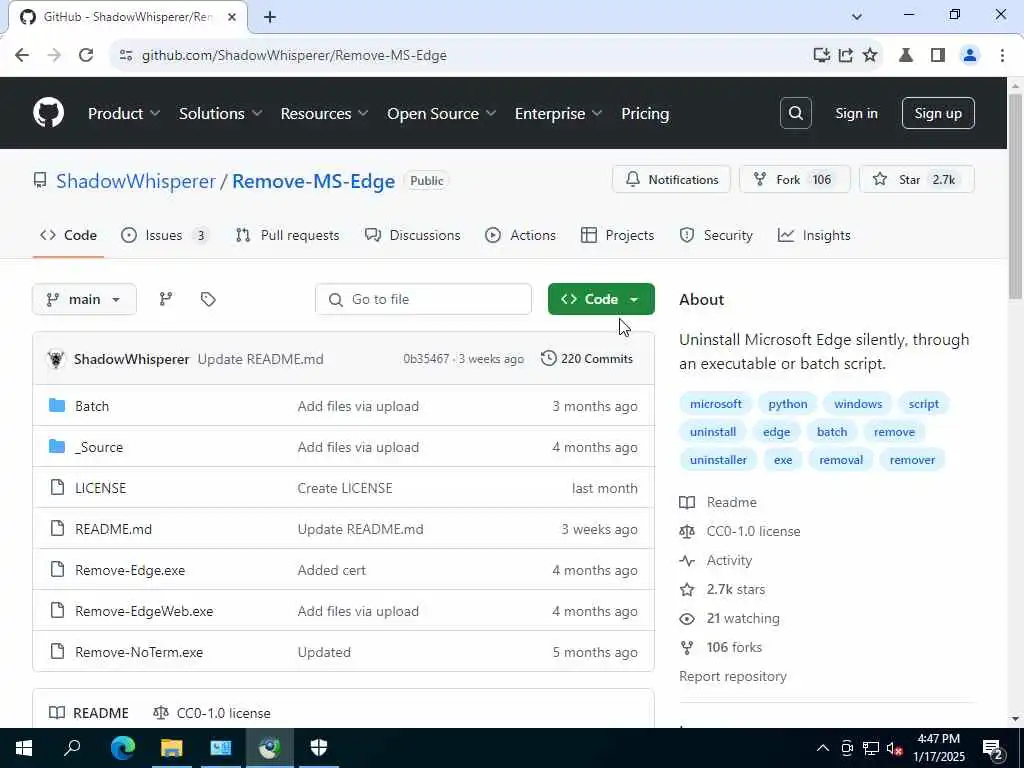Click the browser back arrow
Image resolution: width=1024 pixels, height=768 pixels.
click(22, 55)
